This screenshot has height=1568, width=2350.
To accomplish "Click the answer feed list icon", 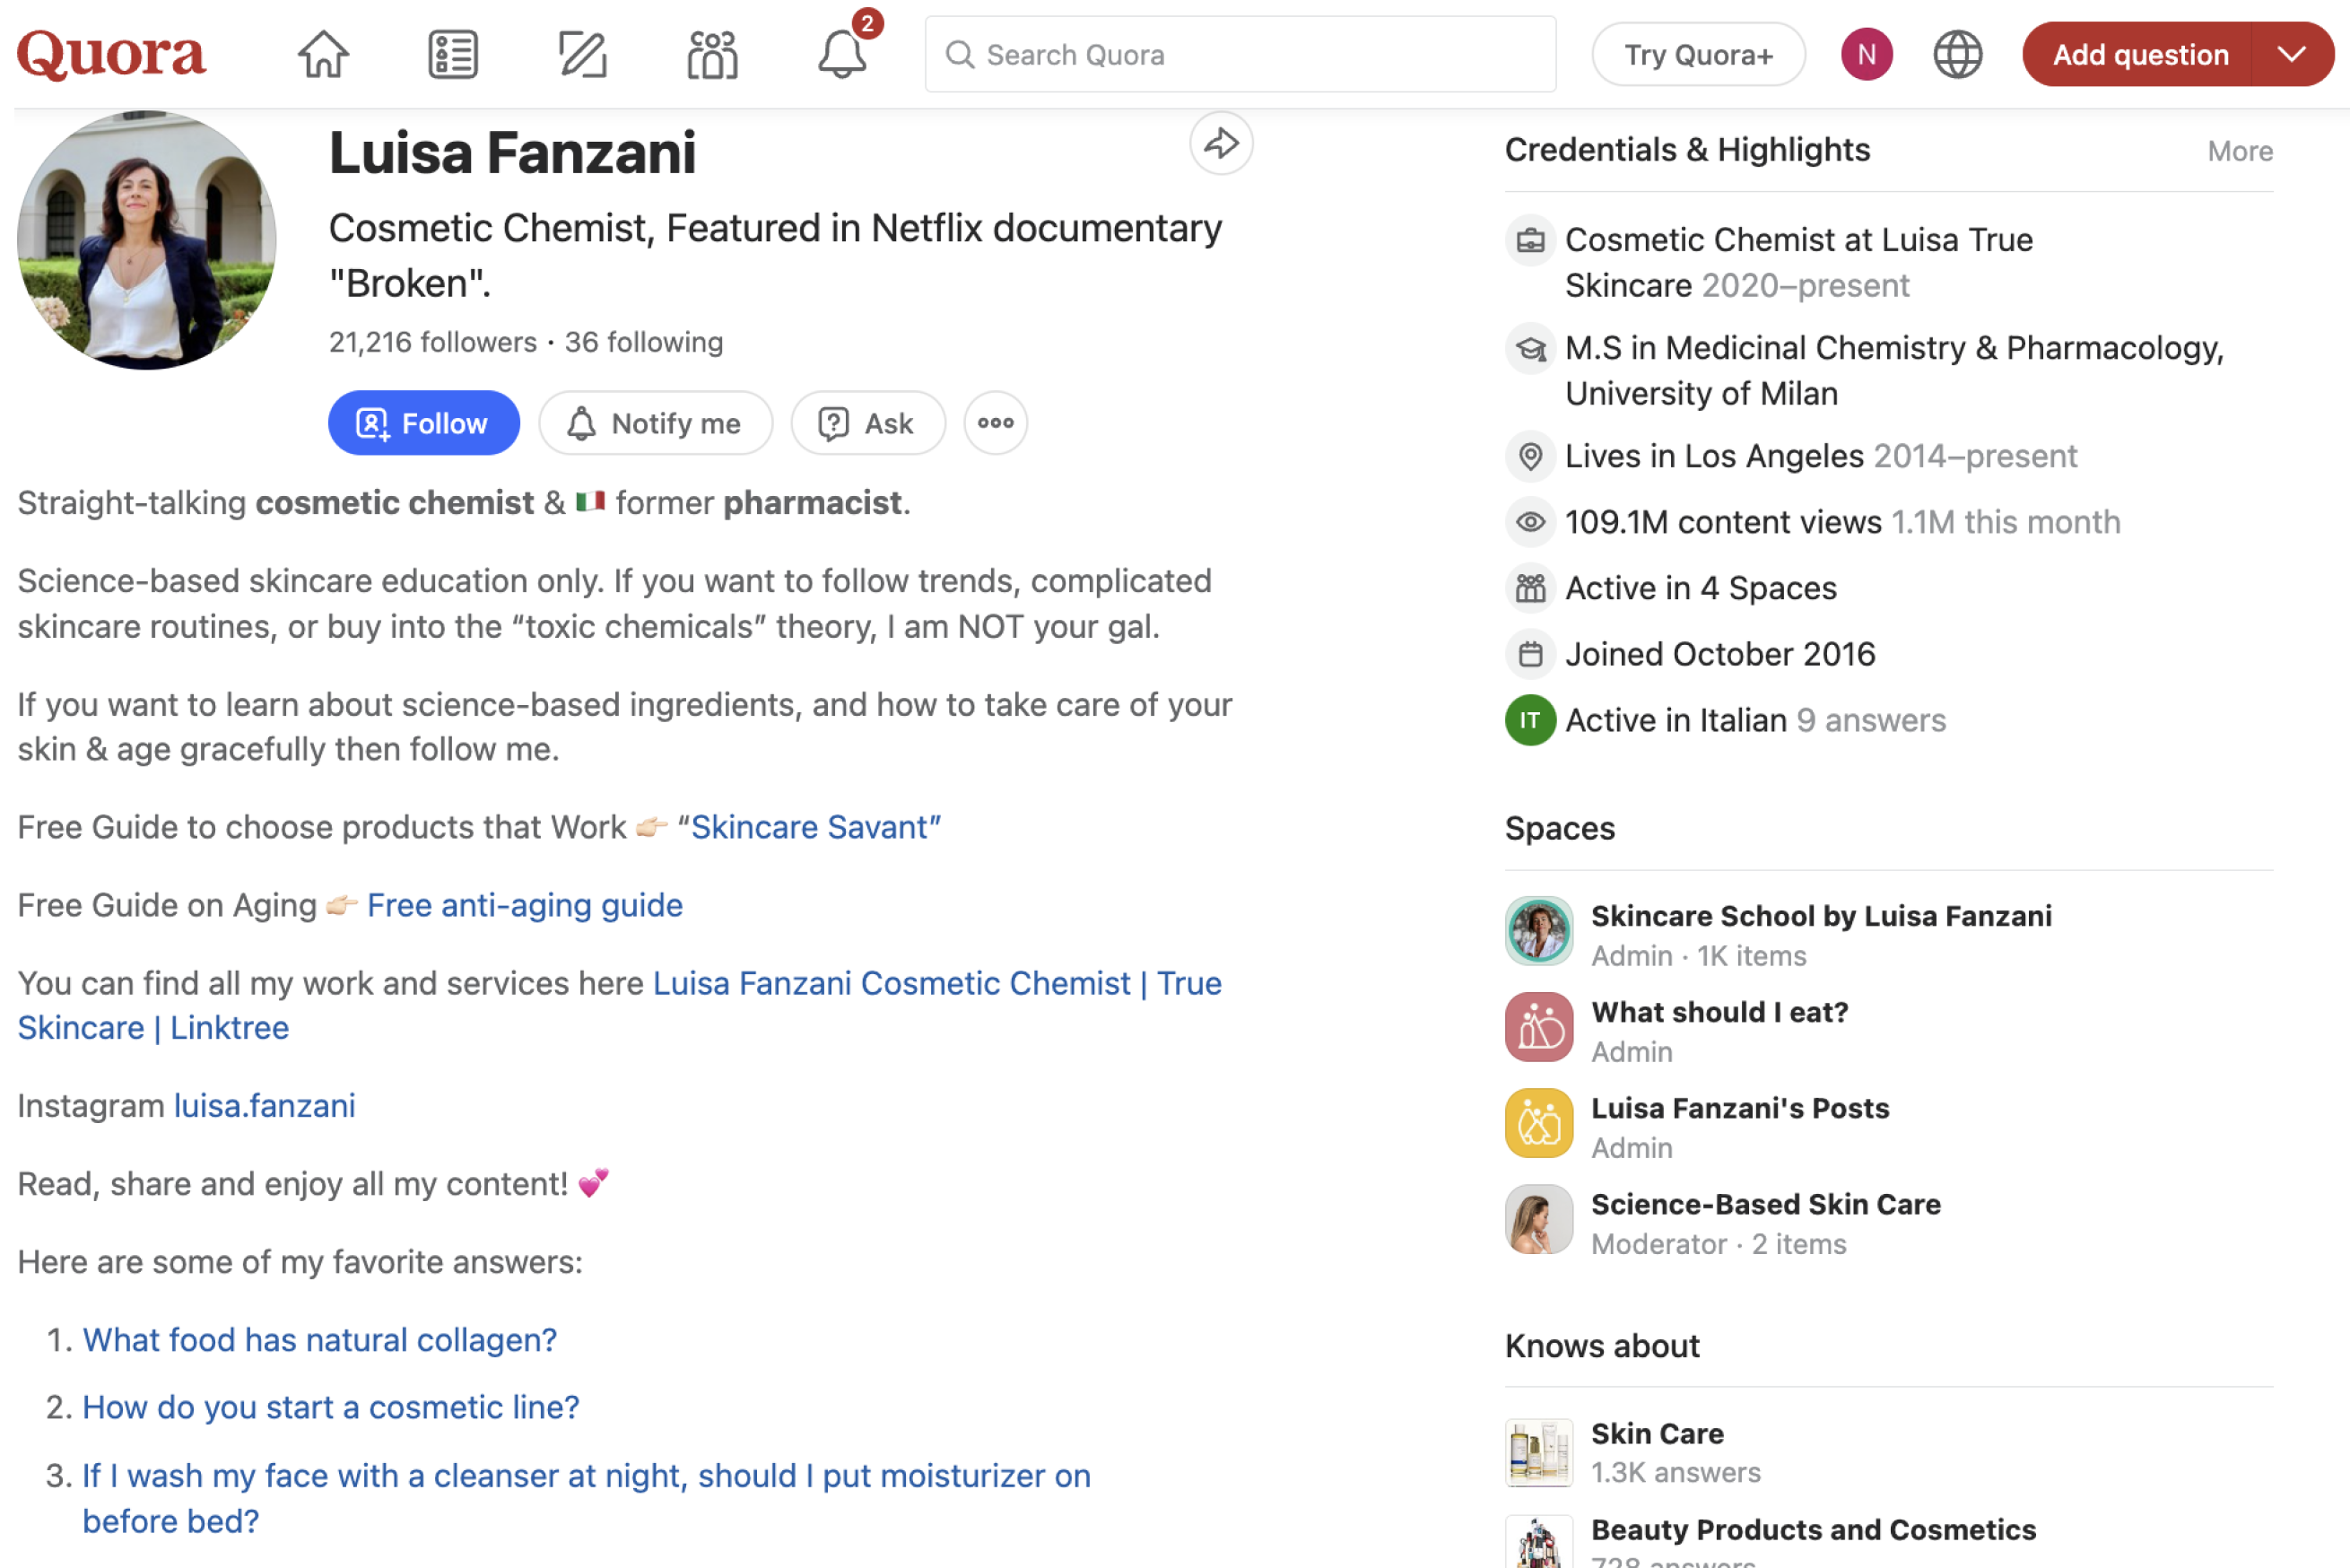I will [453, 54].
